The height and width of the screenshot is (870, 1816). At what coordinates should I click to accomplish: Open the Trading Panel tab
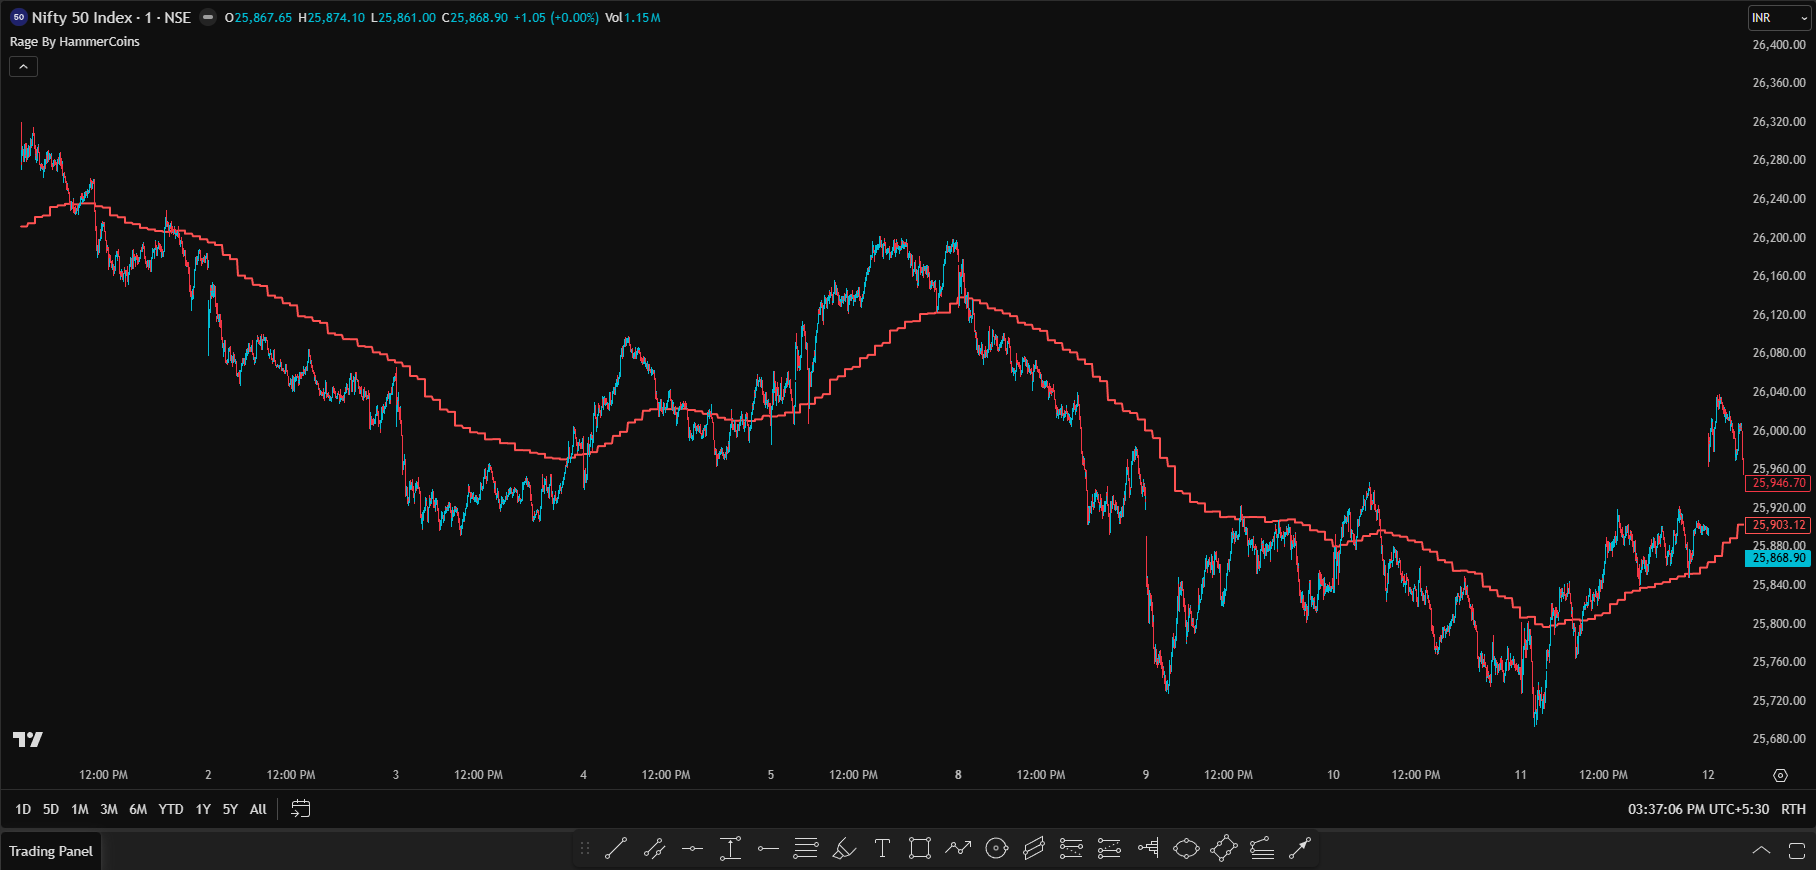(51, 851)
